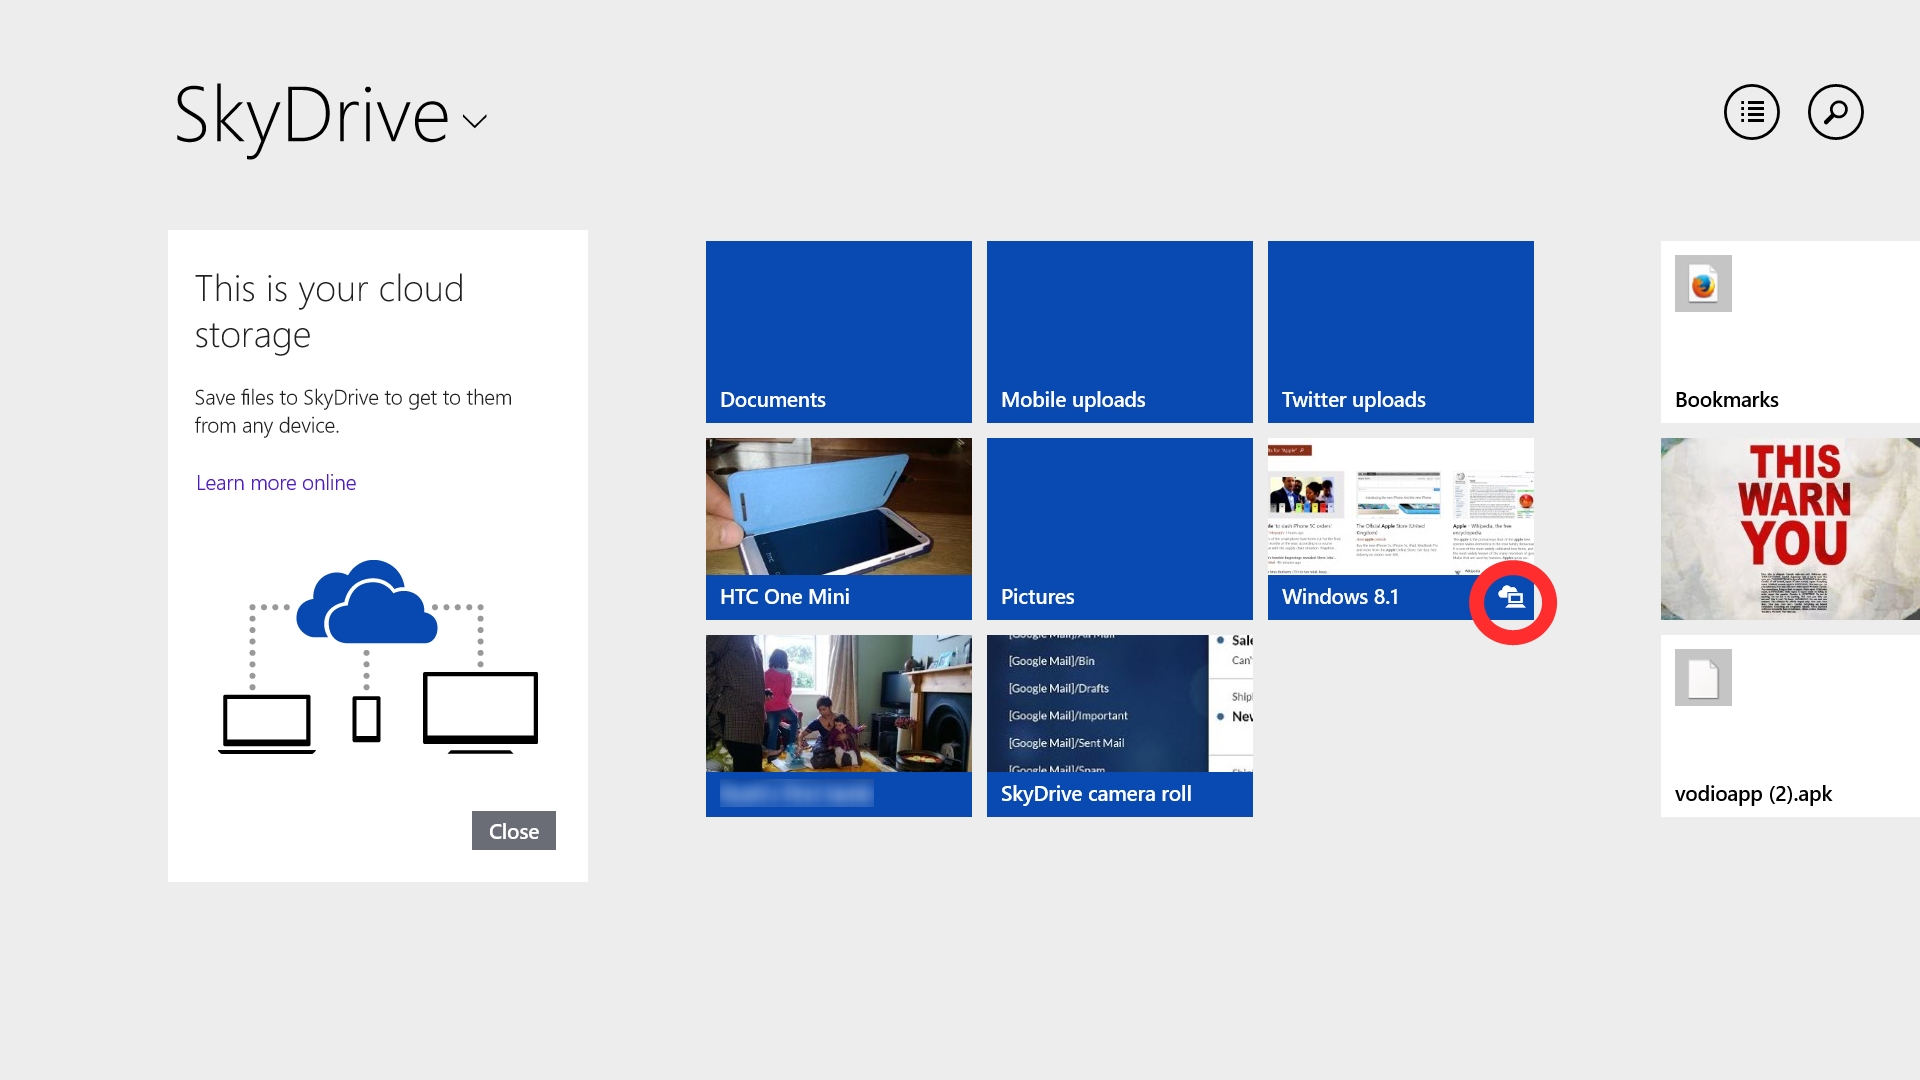Open the Pictures folder tile
This screenshot has height=1080, width=1920.
click(1120, 529)
